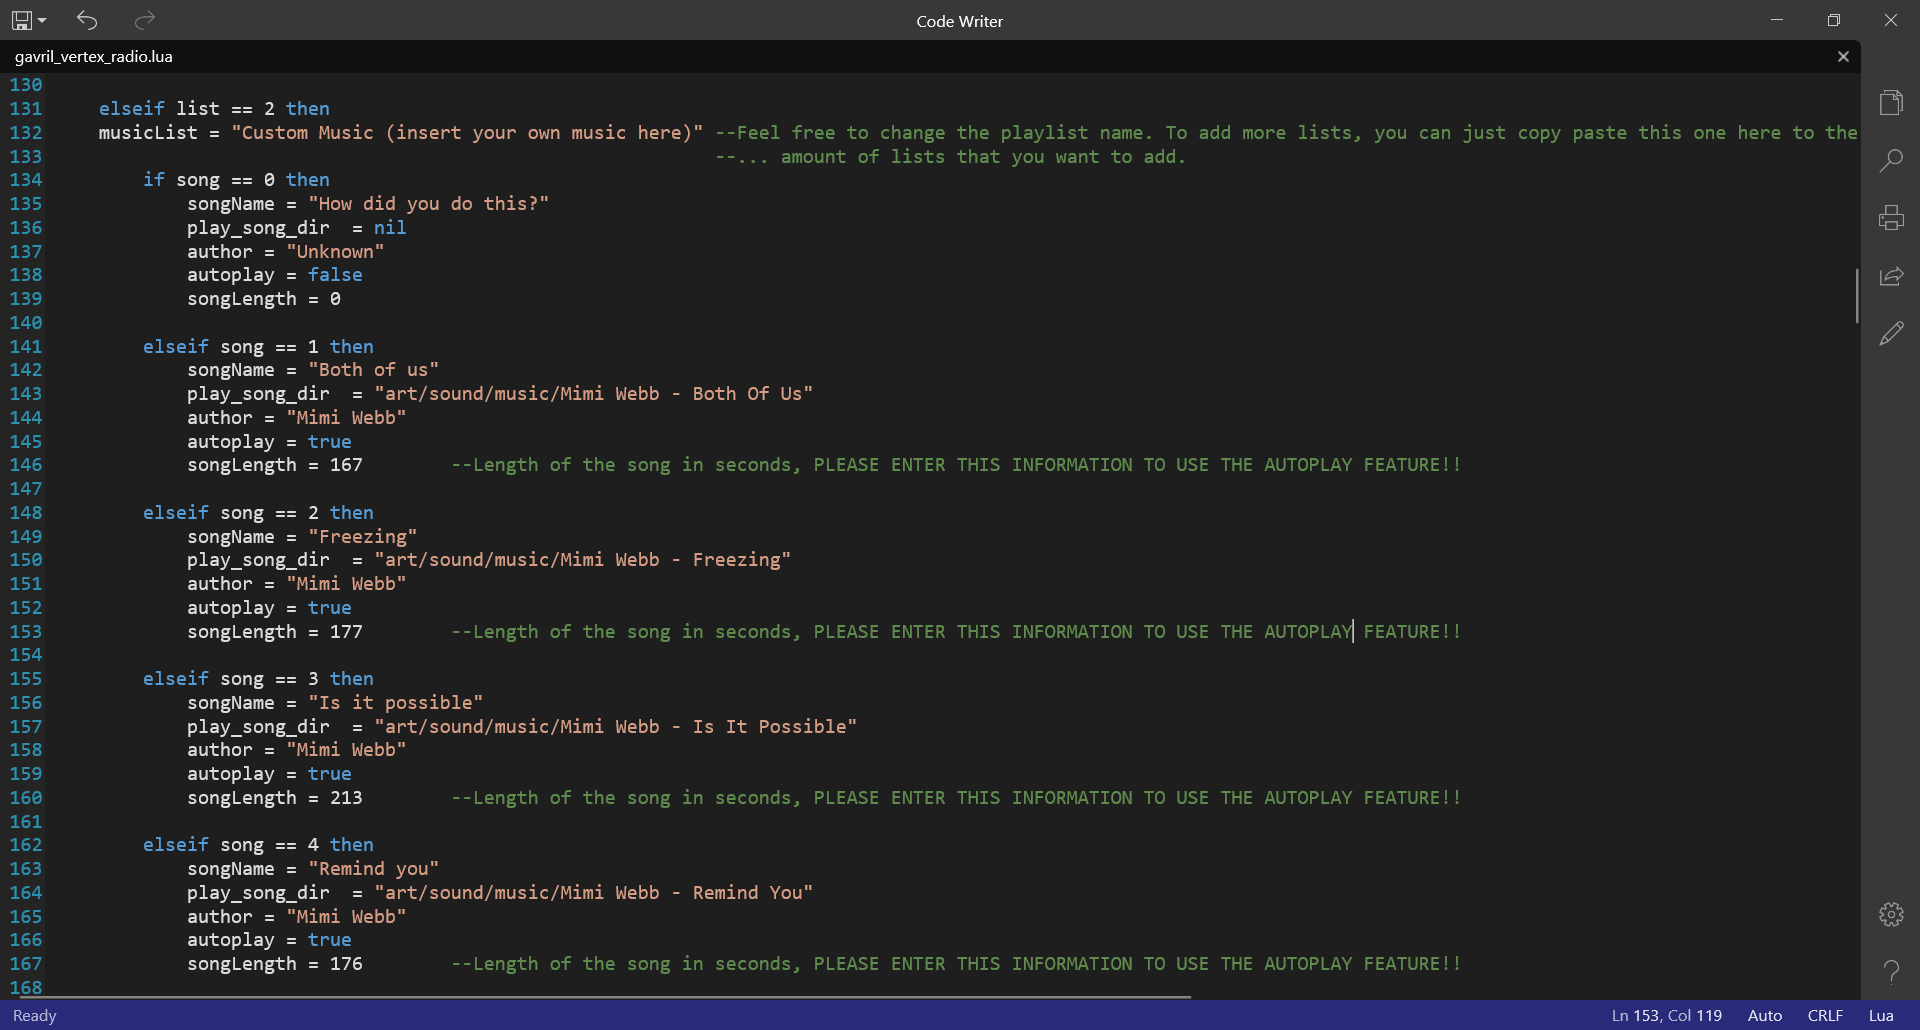Close the gavril_vertex_radio.lua tab

click(1843, 57)
